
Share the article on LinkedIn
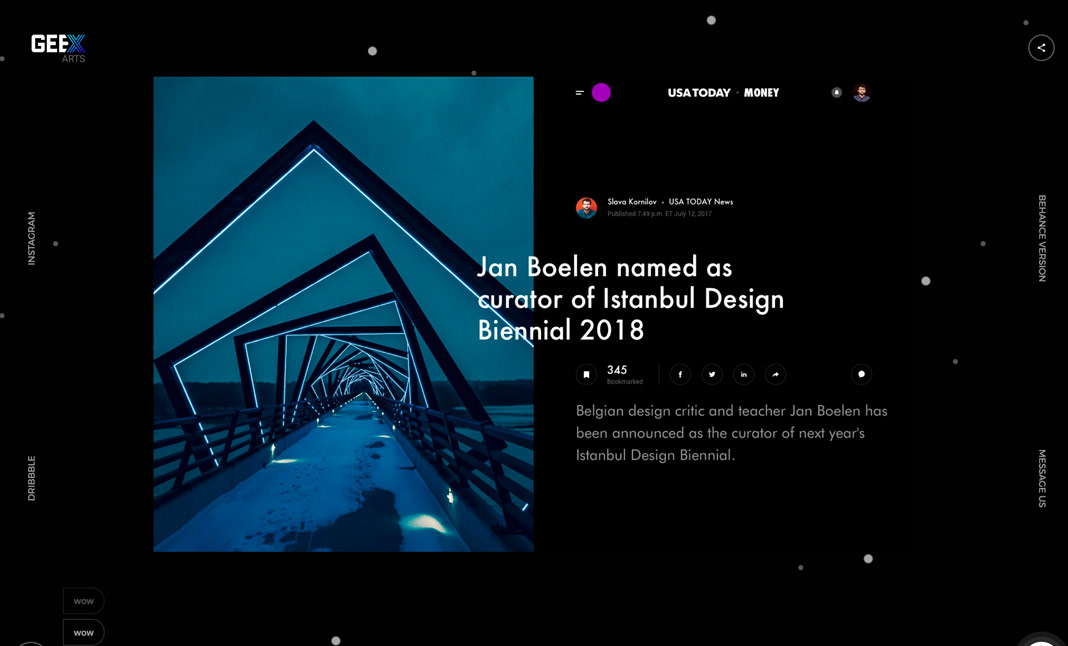click(x=743, y=374)
